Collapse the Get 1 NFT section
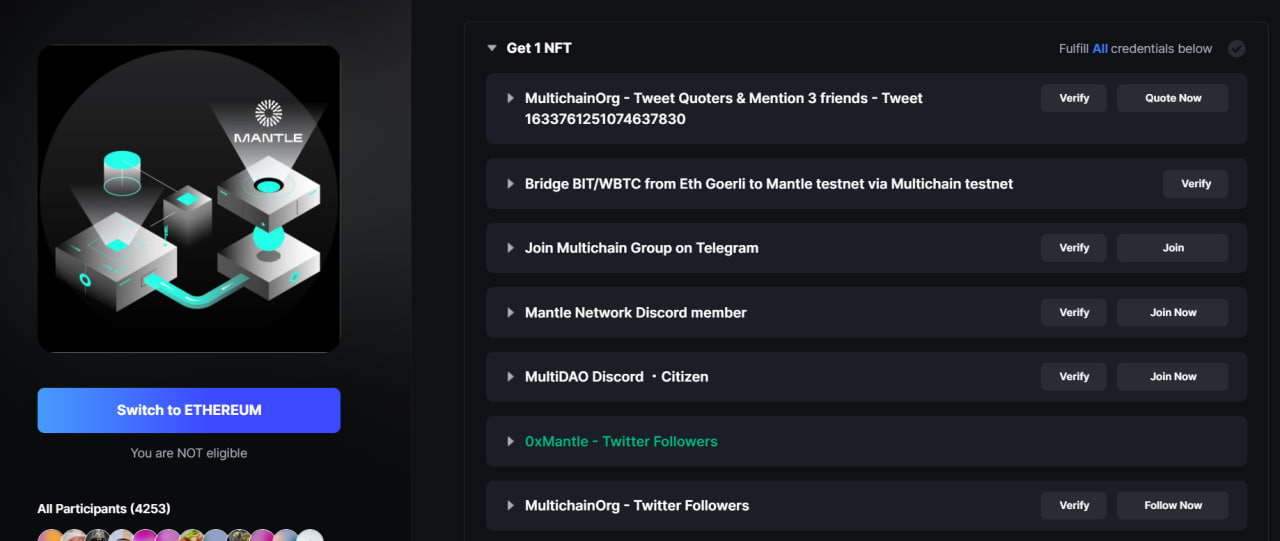 click(x=491, y=48)
